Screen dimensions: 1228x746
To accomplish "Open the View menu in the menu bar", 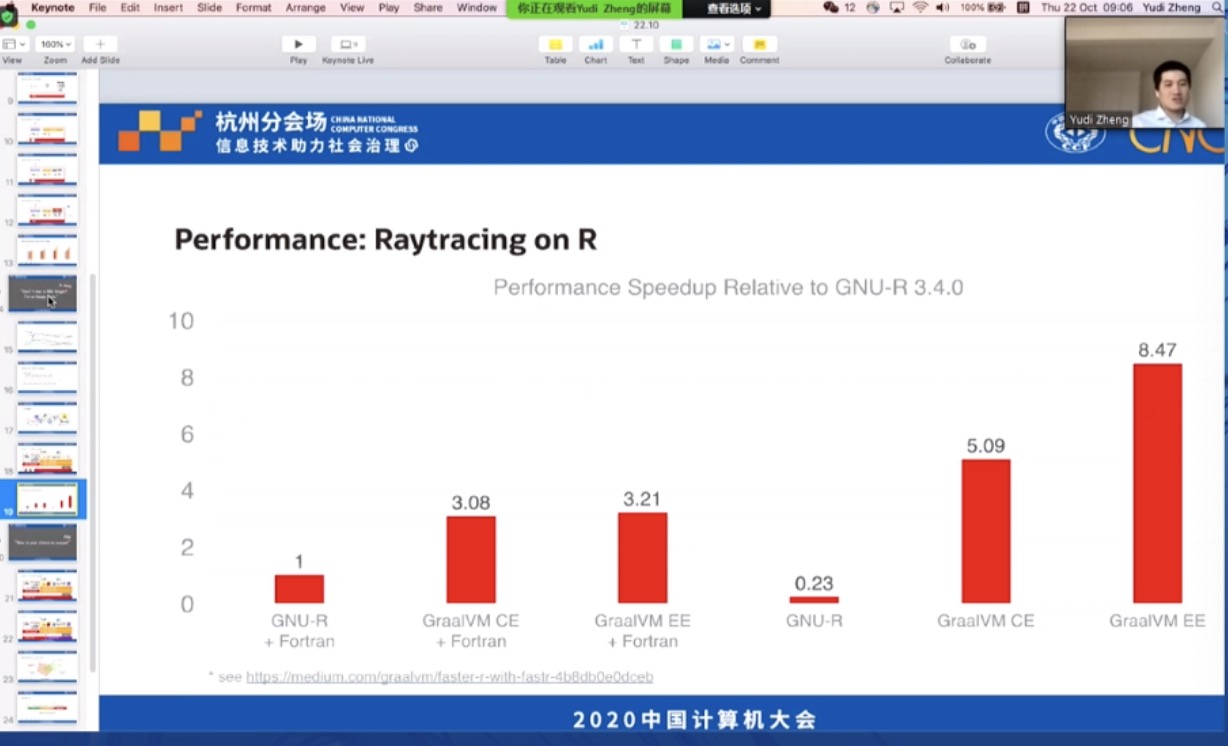I will (352, 7).
